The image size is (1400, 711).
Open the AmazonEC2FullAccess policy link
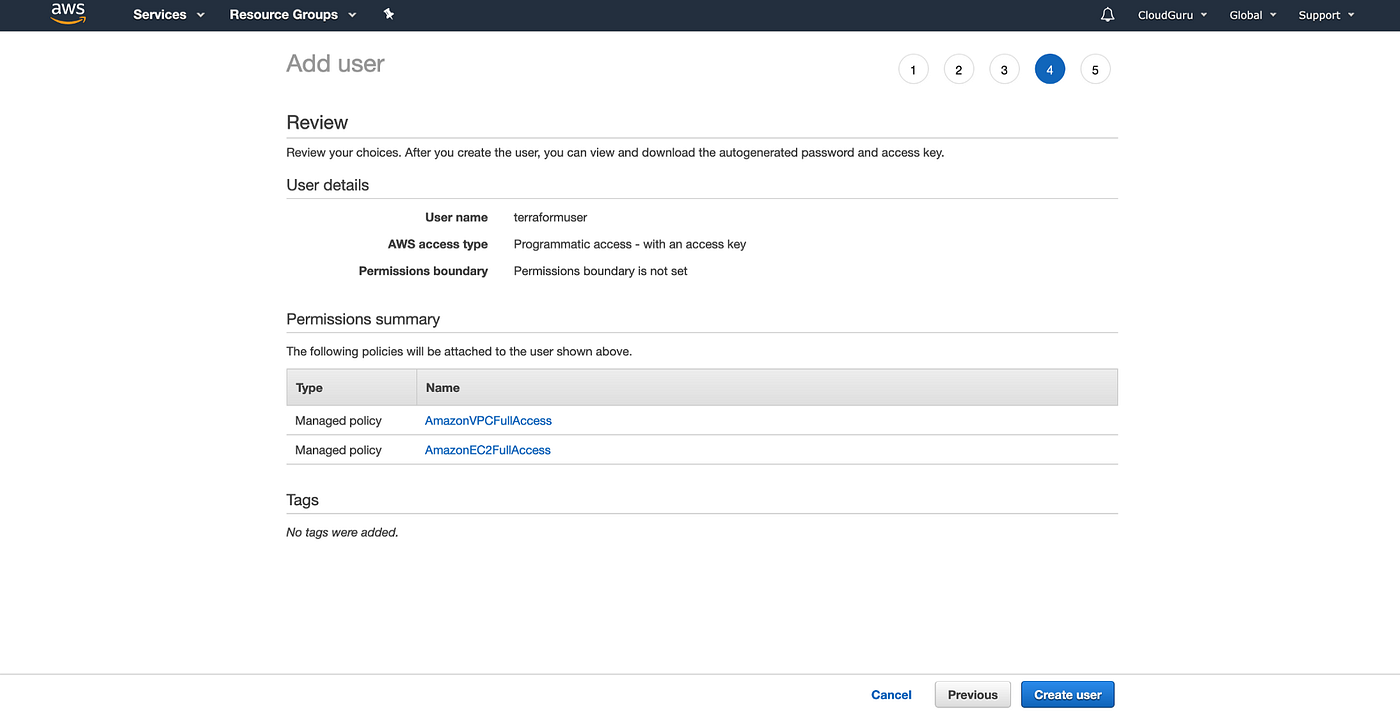(487, 449)
